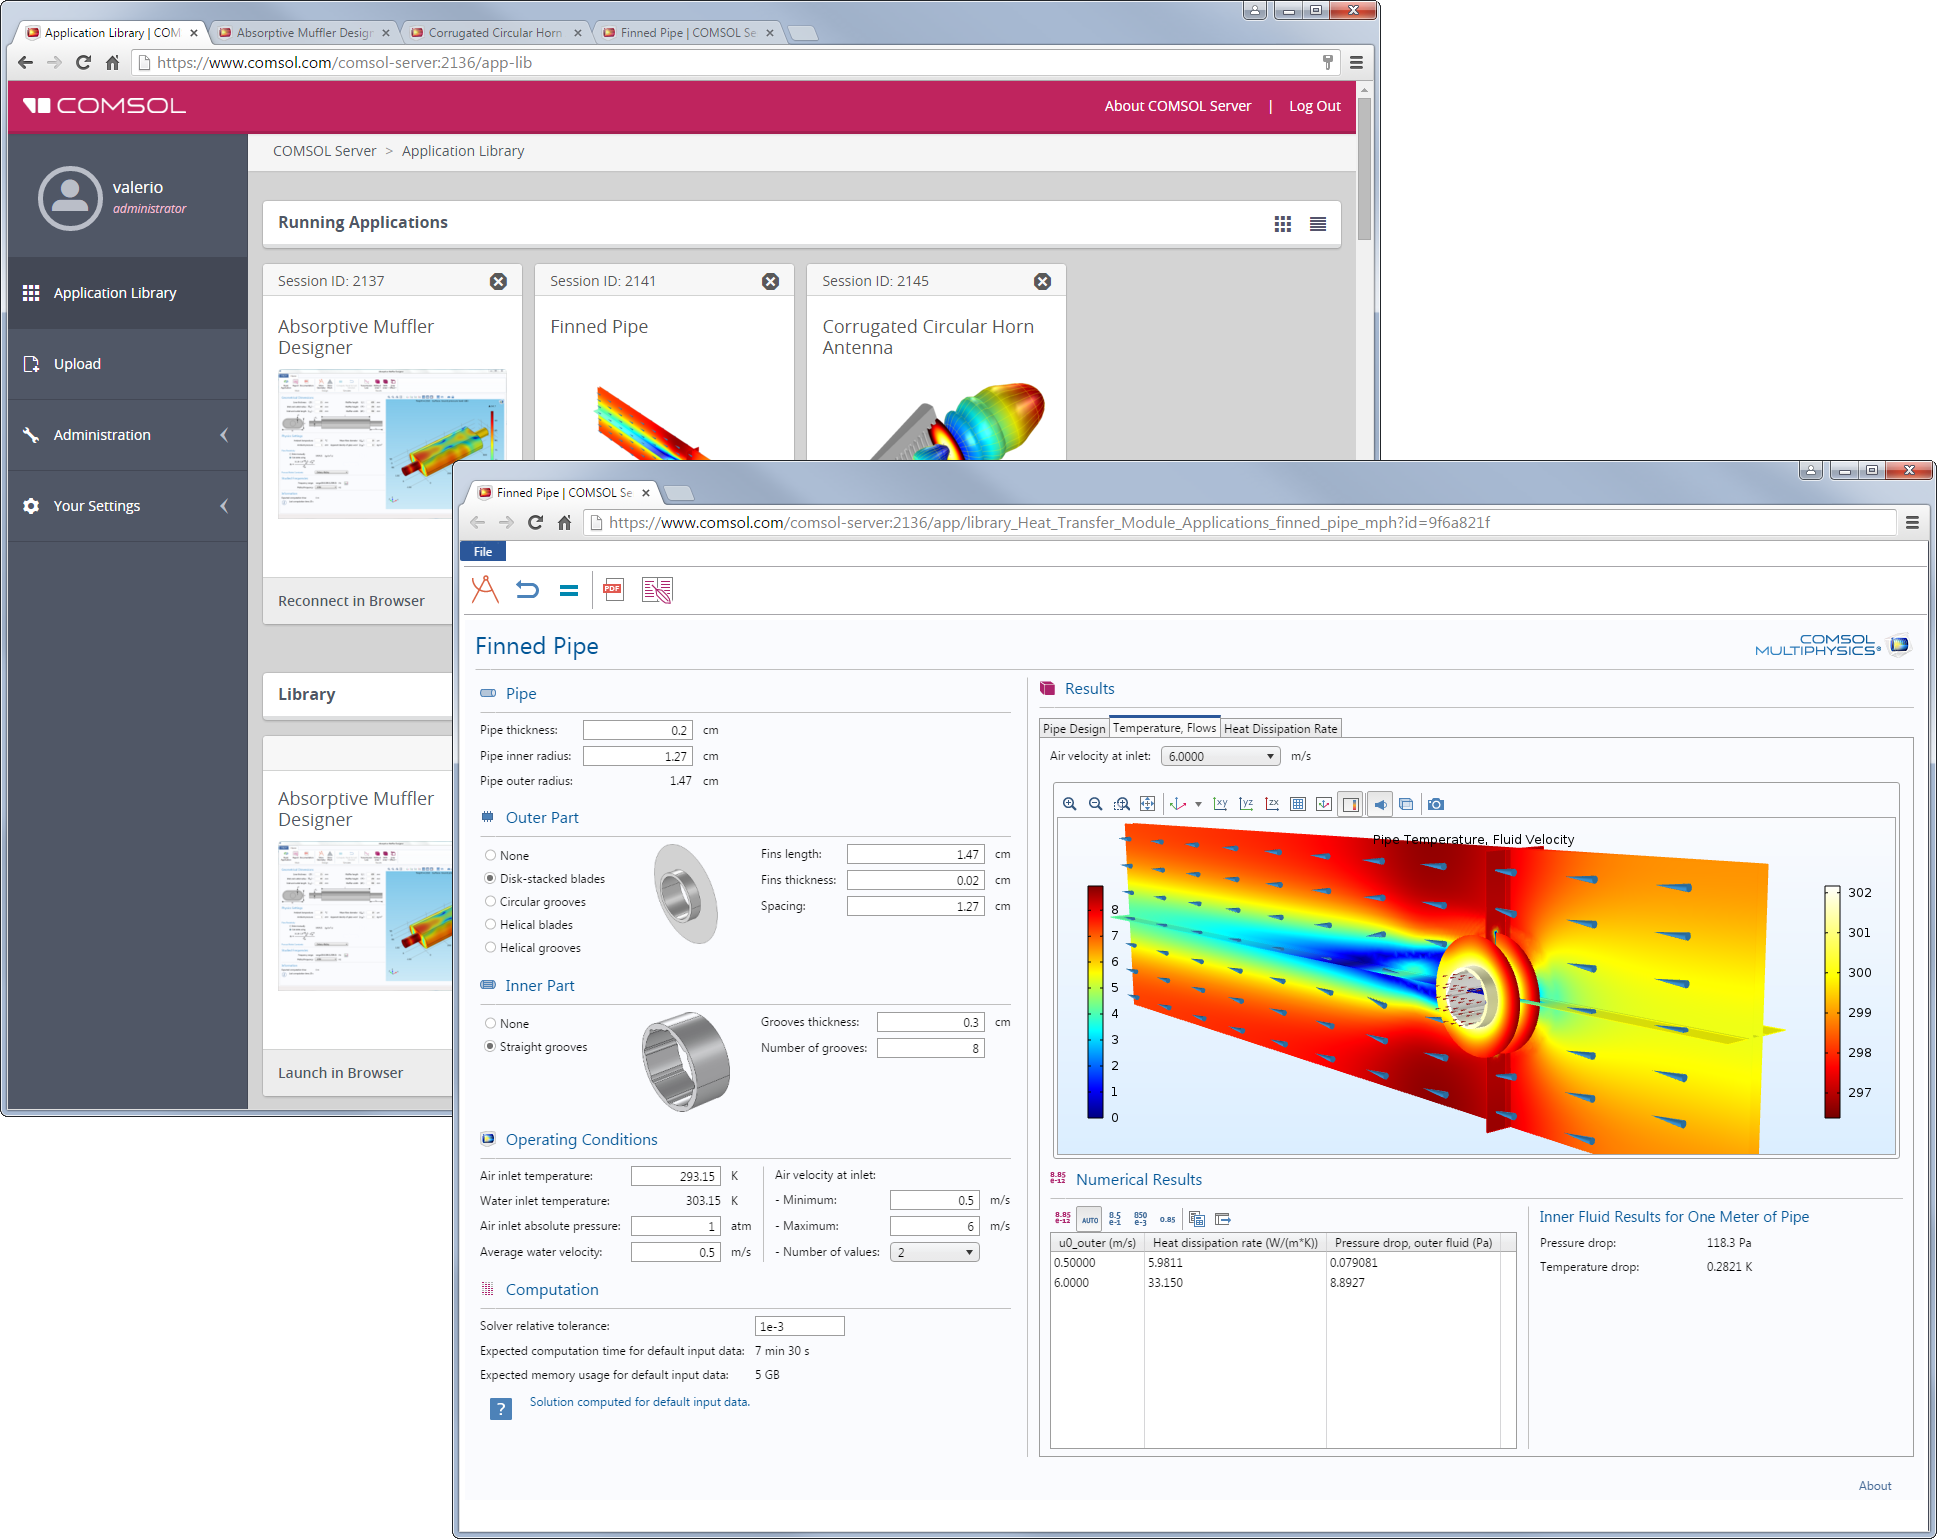The image size is (1937, 1539).
Task: Select decimal notation 0.85 icon
Action: 1167,1219
